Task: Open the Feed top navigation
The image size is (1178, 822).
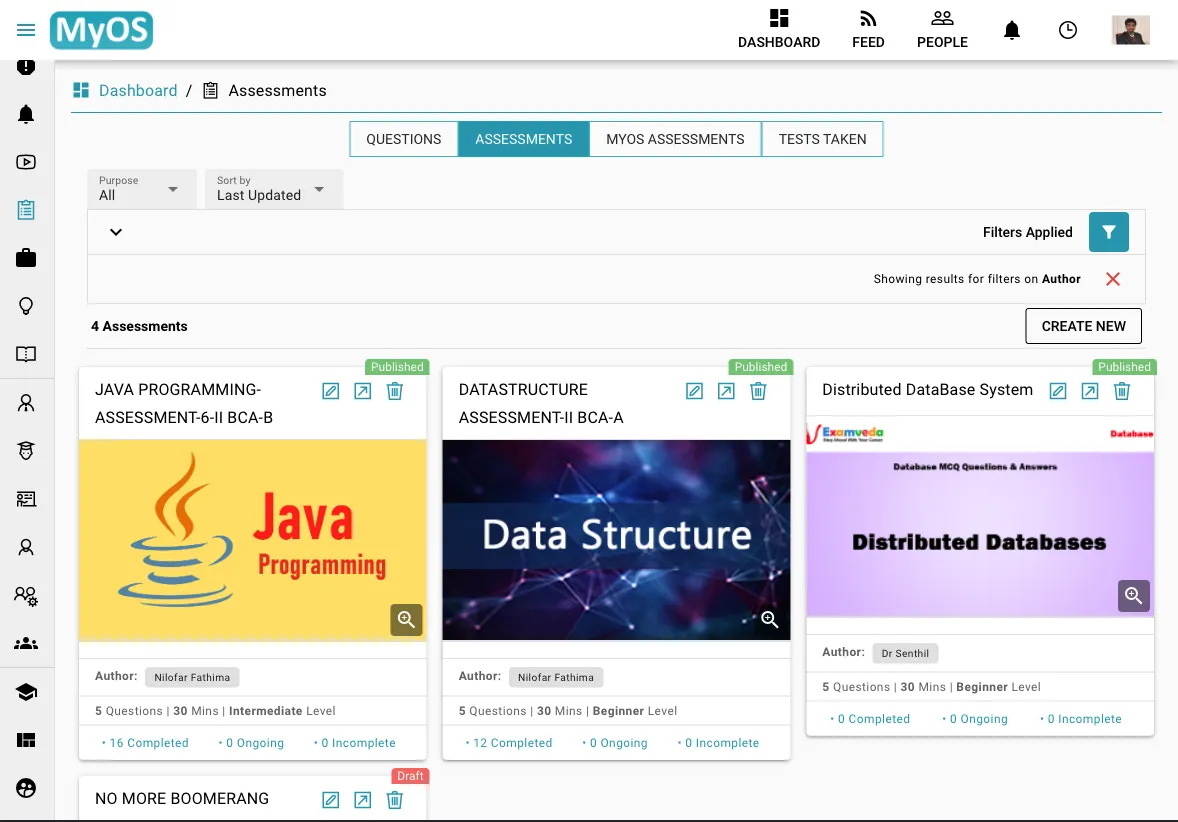Action: 868,29
